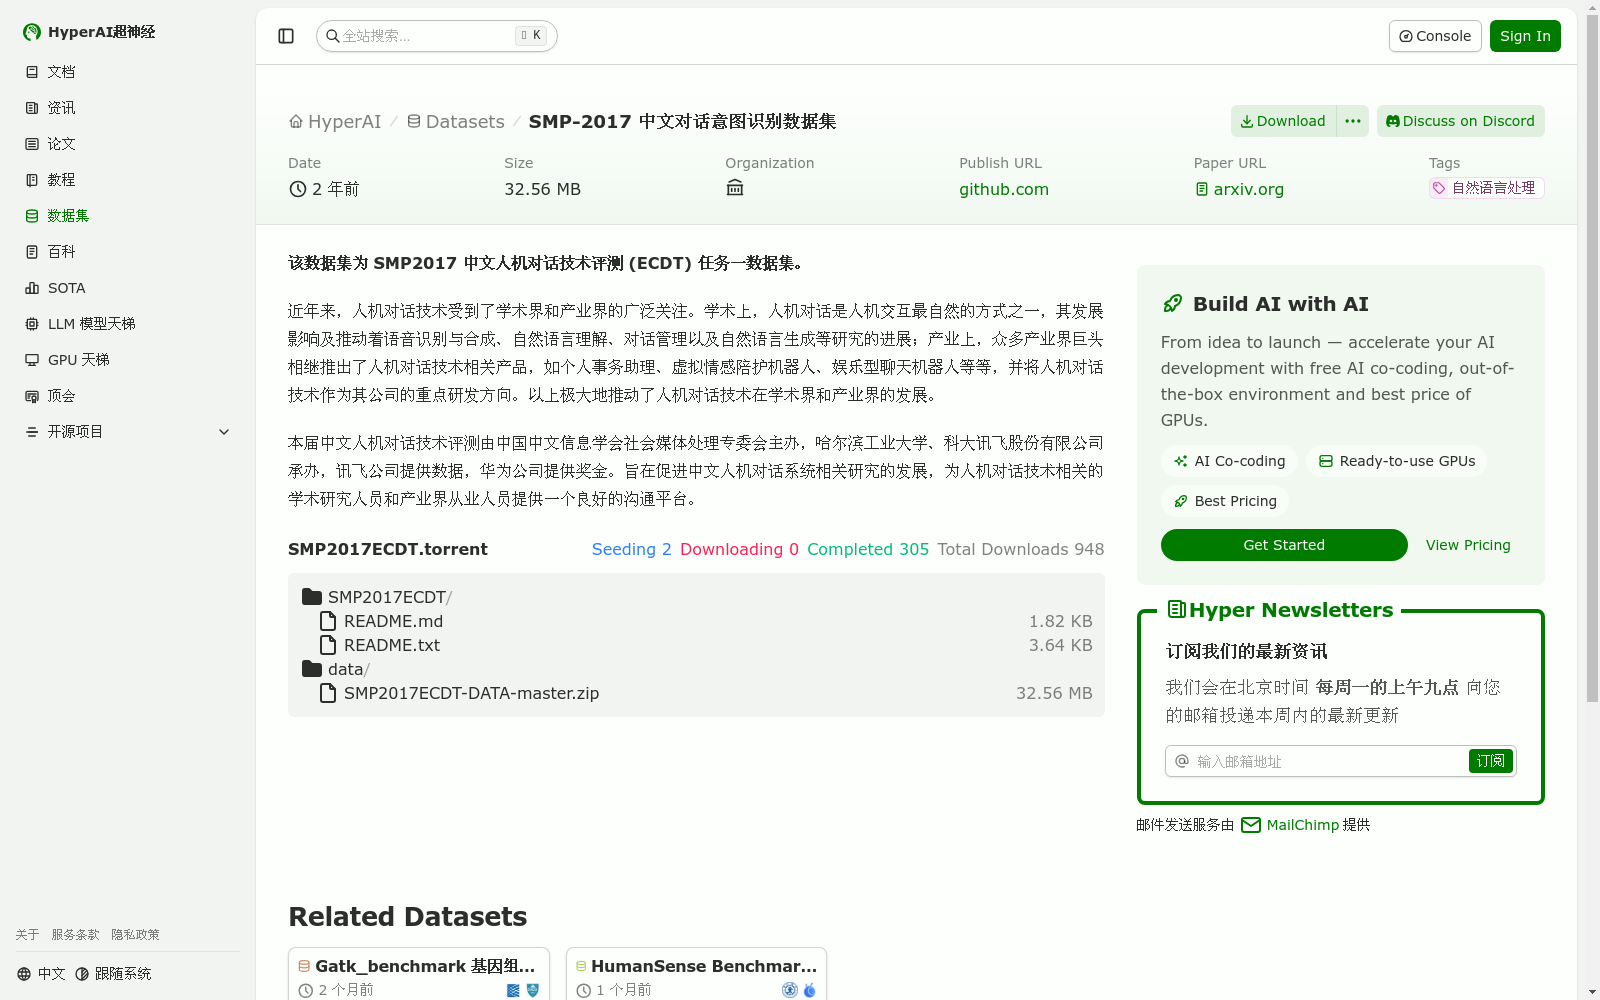Click 32.56 MB size value

click(x=542, y=189)
